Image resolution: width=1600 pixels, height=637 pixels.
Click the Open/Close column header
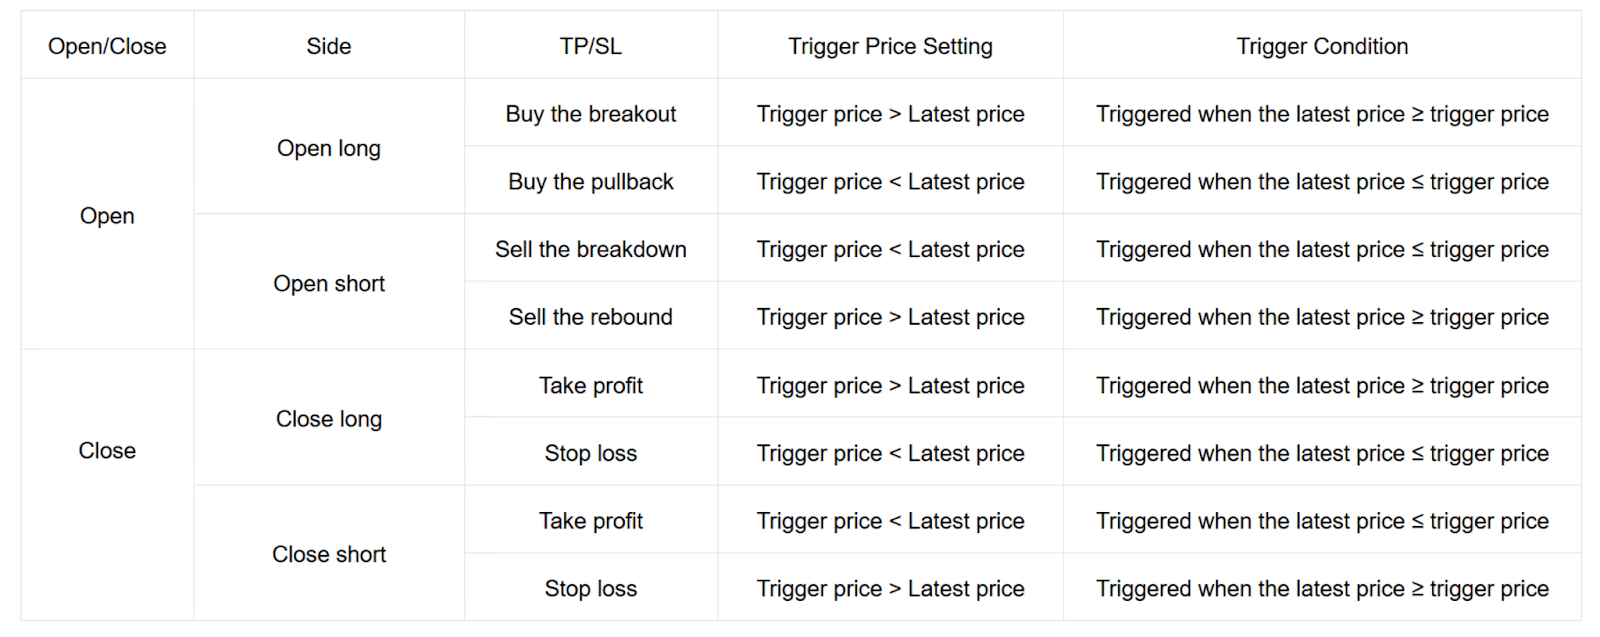(x=107, y=46)
